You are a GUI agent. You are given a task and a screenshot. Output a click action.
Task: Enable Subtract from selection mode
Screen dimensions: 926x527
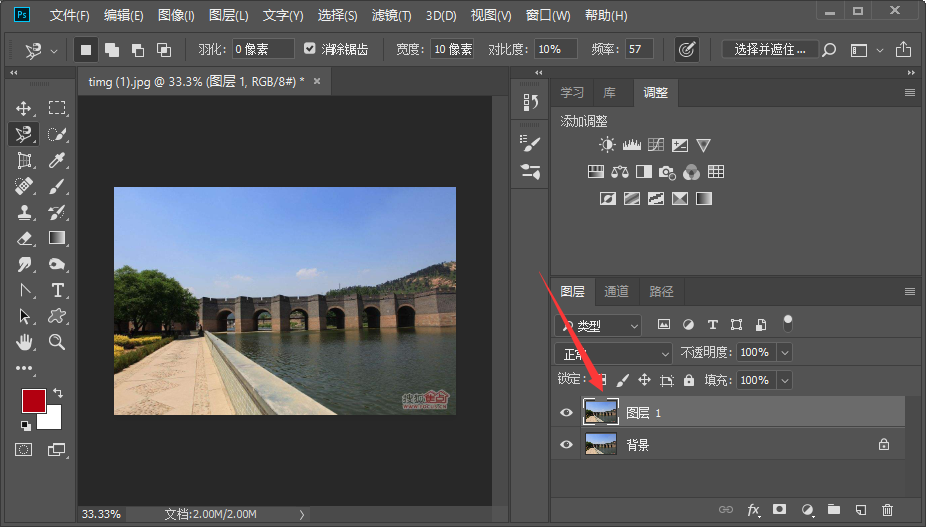click(x=138, y=50)
